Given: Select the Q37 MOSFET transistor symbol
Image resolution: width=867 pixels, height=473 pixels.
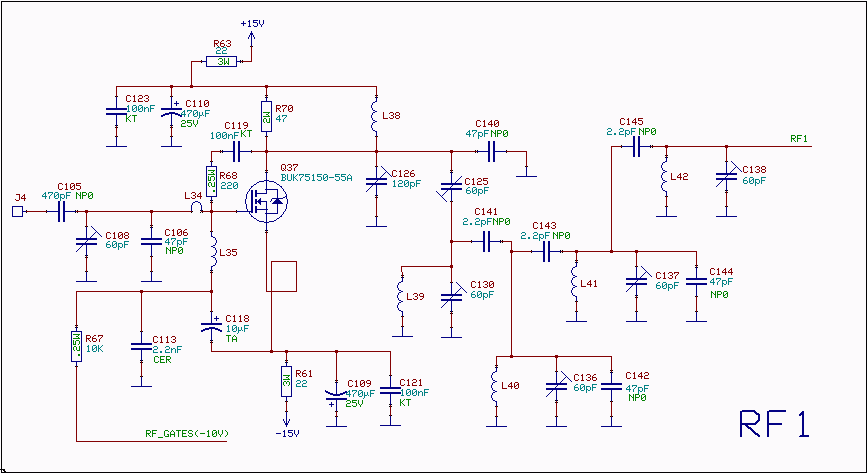Looking at the screenshot, I should click(267, 202).
